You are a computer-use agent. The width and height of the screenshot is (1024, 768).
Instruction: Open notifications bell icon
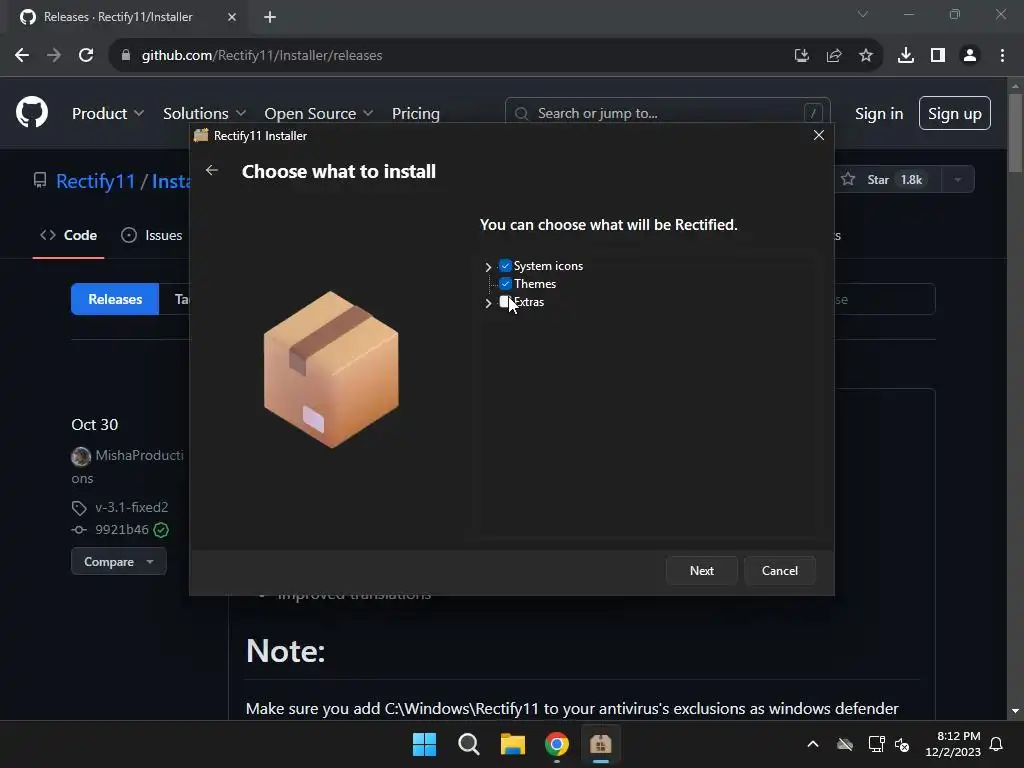997,744
